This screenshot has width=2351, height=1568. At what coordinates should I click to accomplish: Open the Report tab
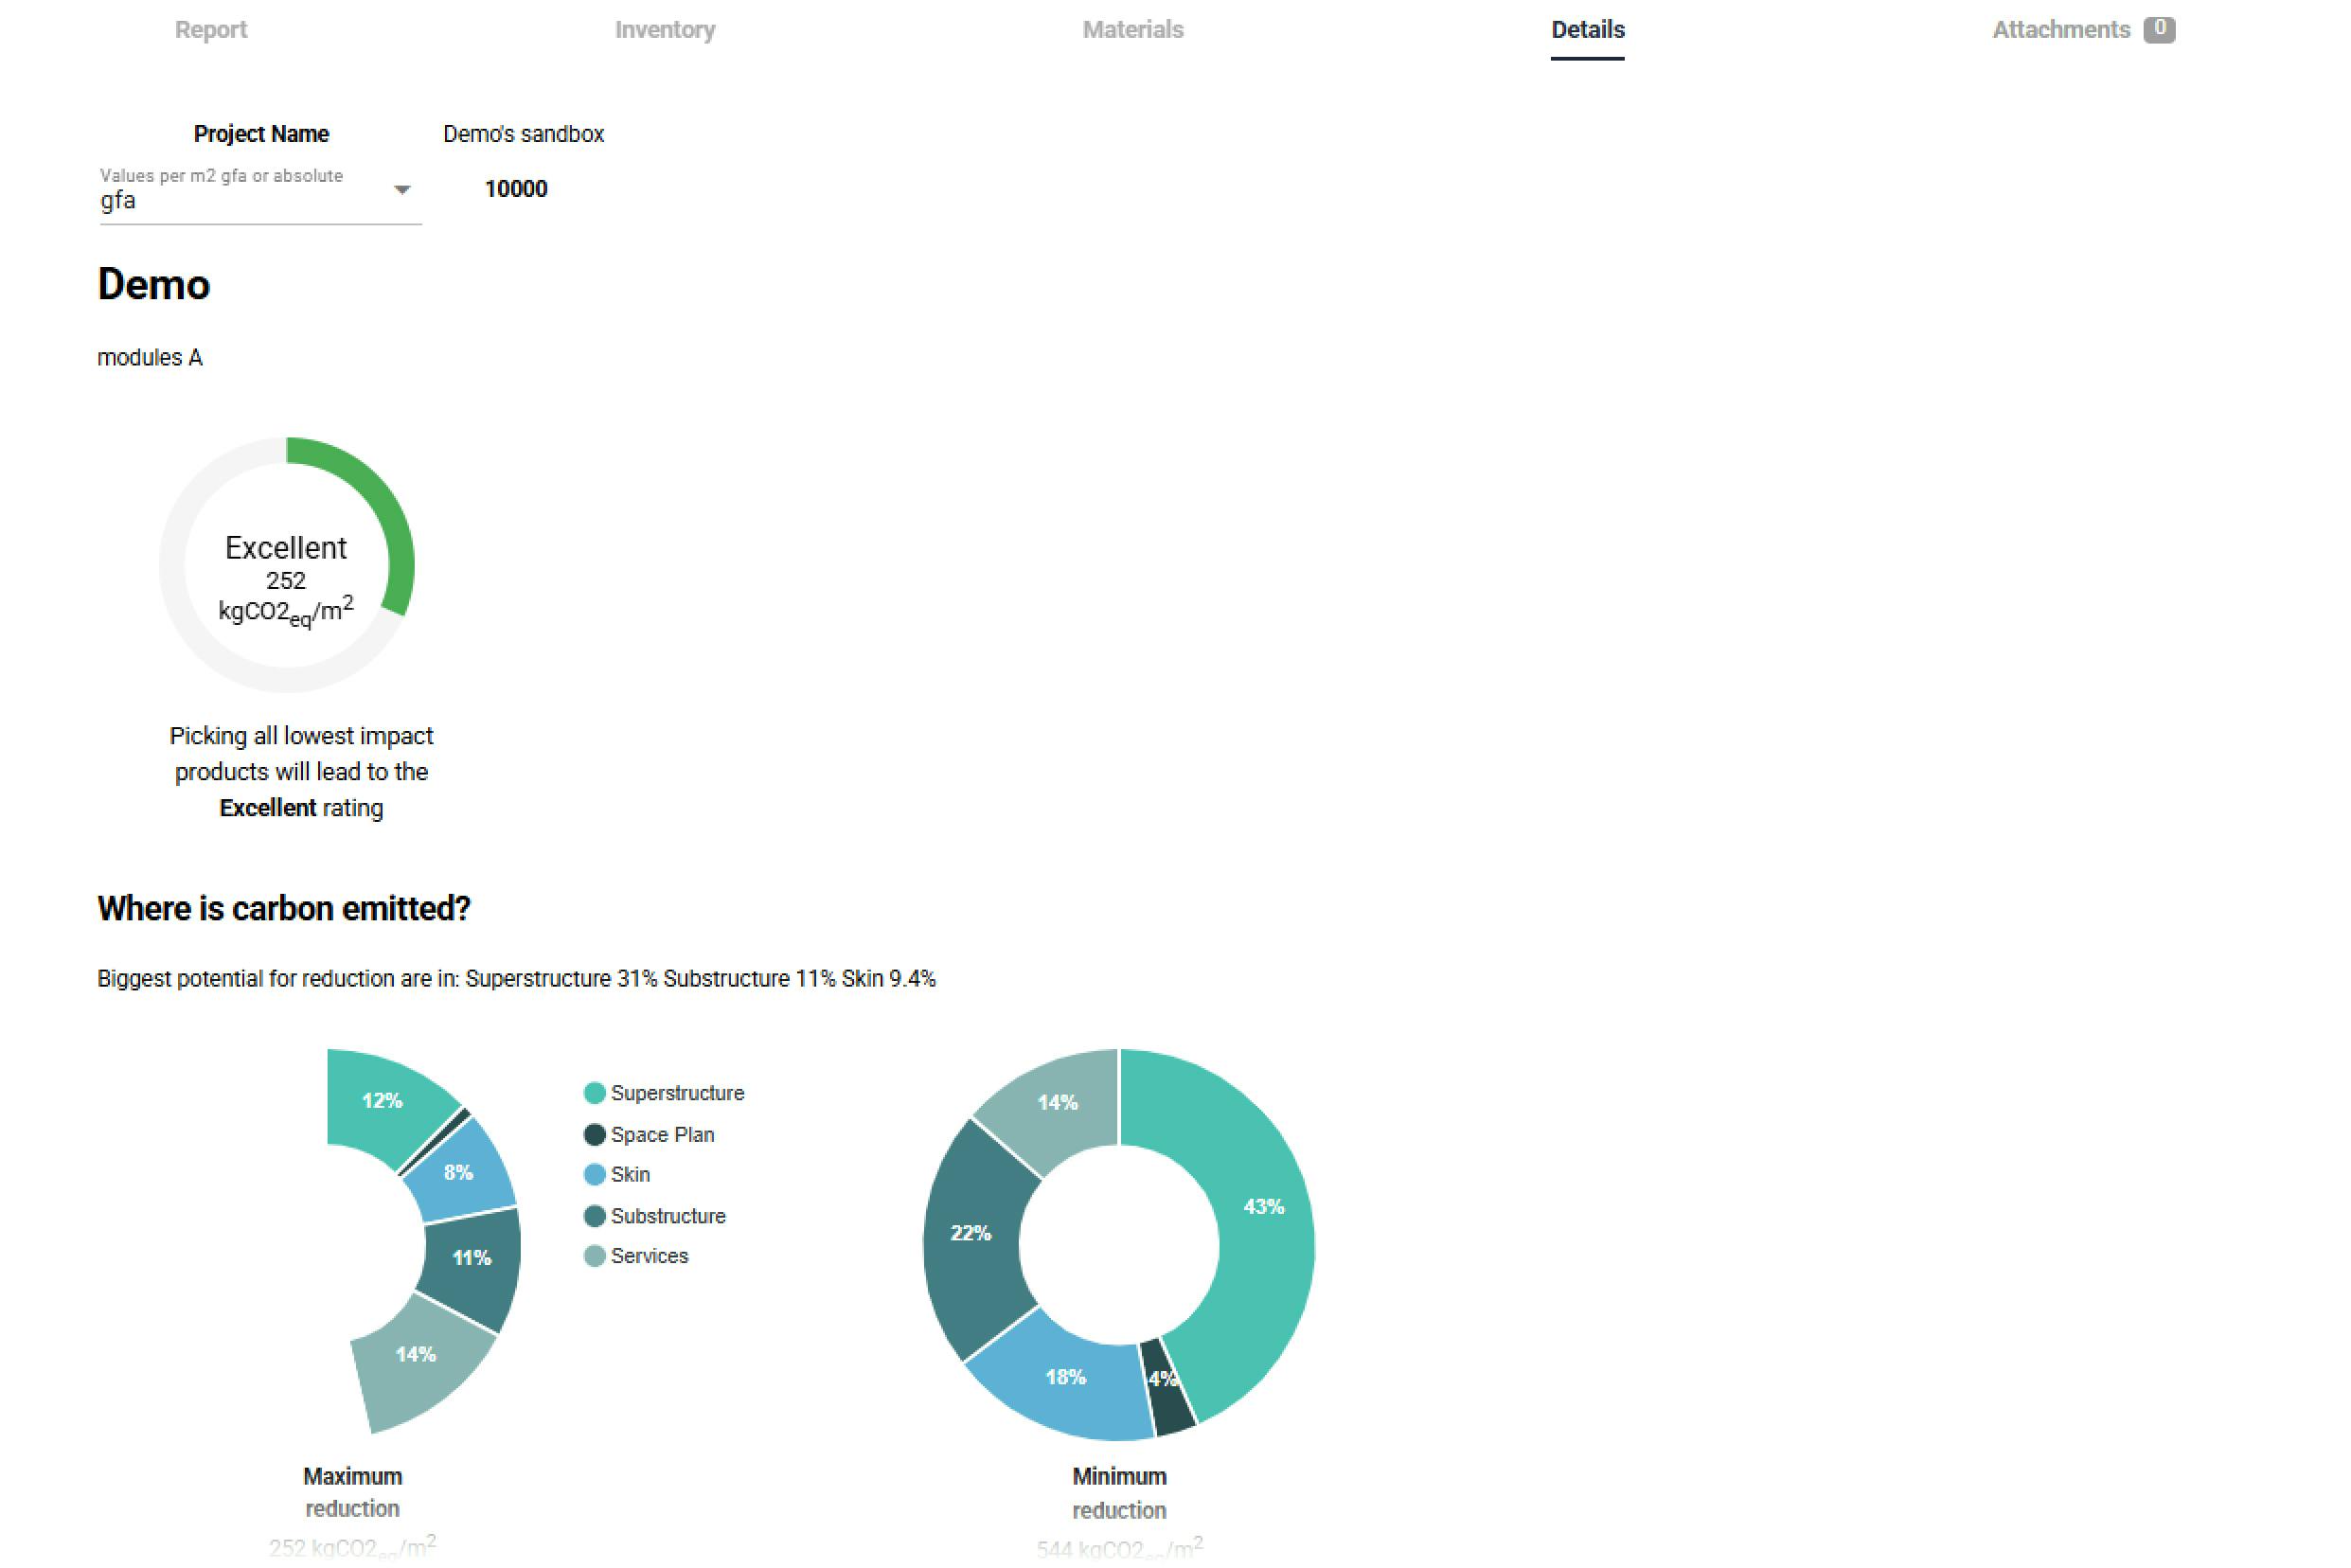(211, 30)
